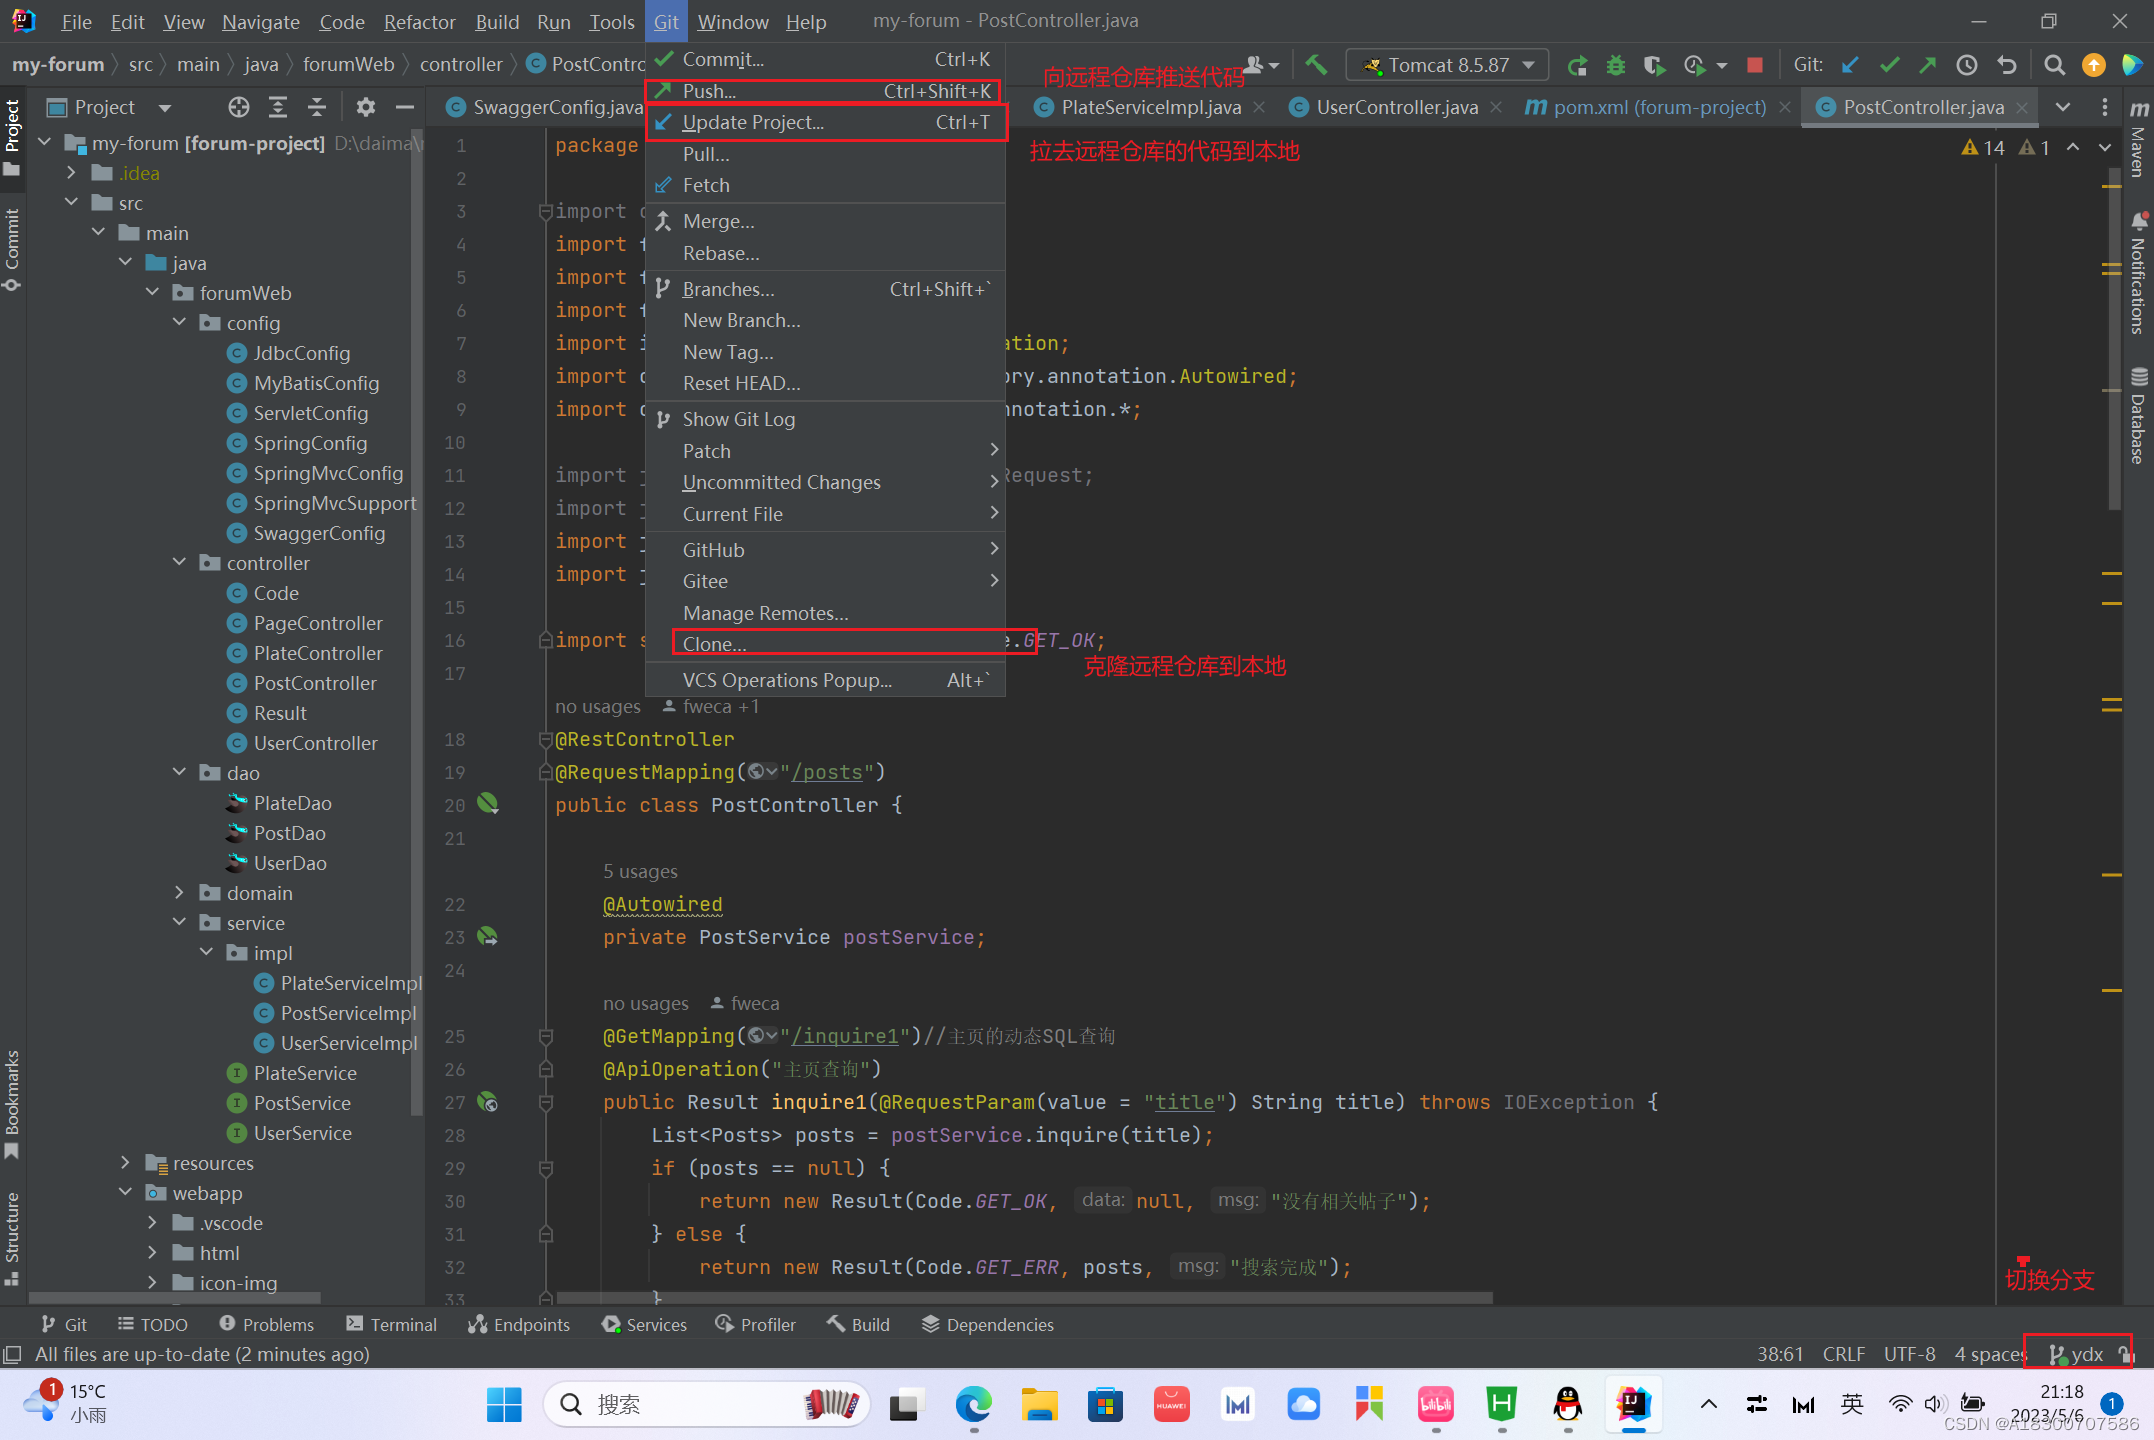Open Search Everywhere magnifier icon
This screenshot has height=1440, width=2154.
2053,64
